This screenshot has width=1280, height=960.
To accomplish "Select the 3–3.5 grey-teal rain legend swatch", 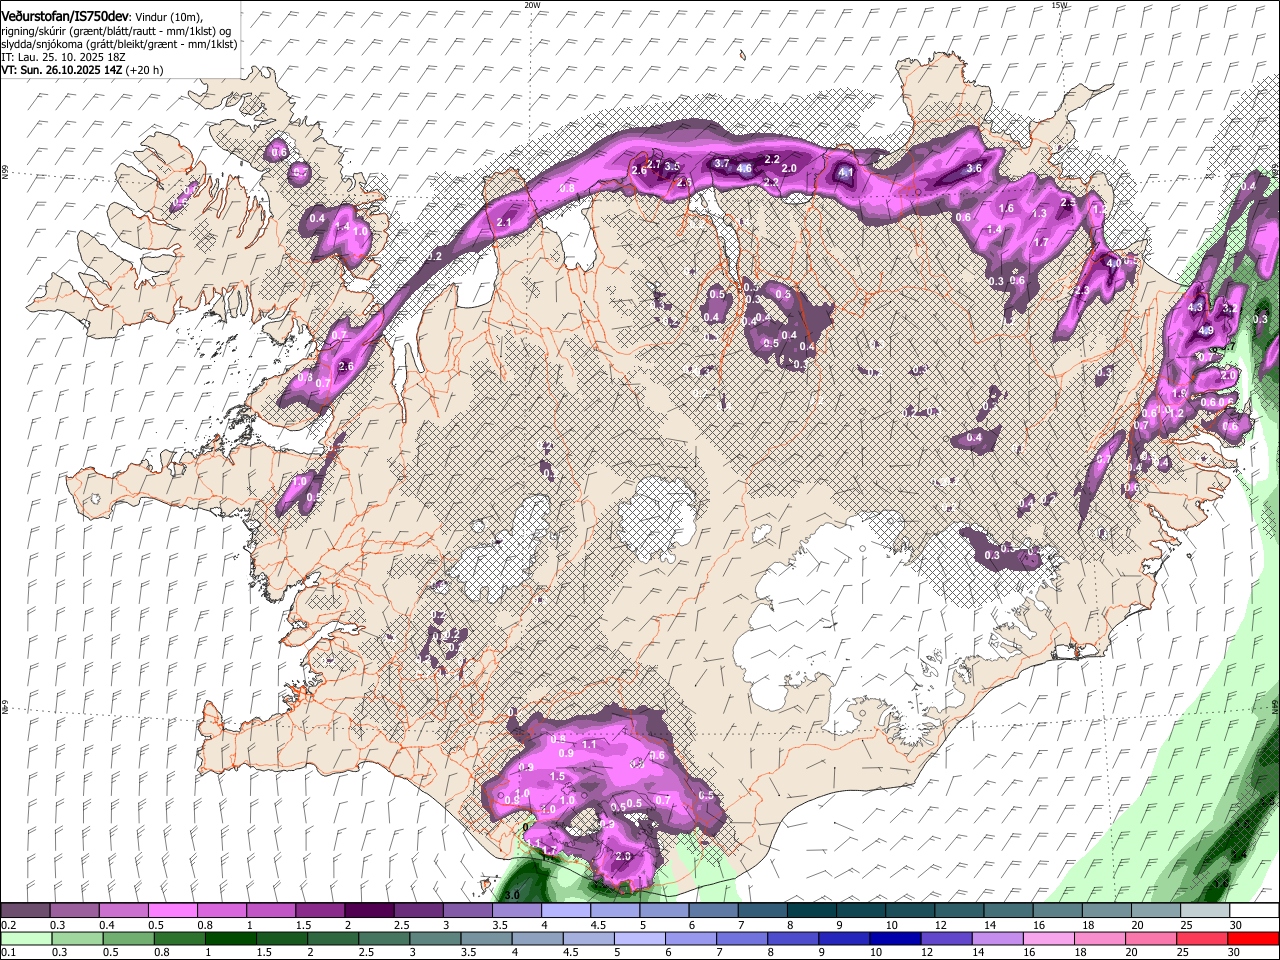I will [x=435, y=938].
